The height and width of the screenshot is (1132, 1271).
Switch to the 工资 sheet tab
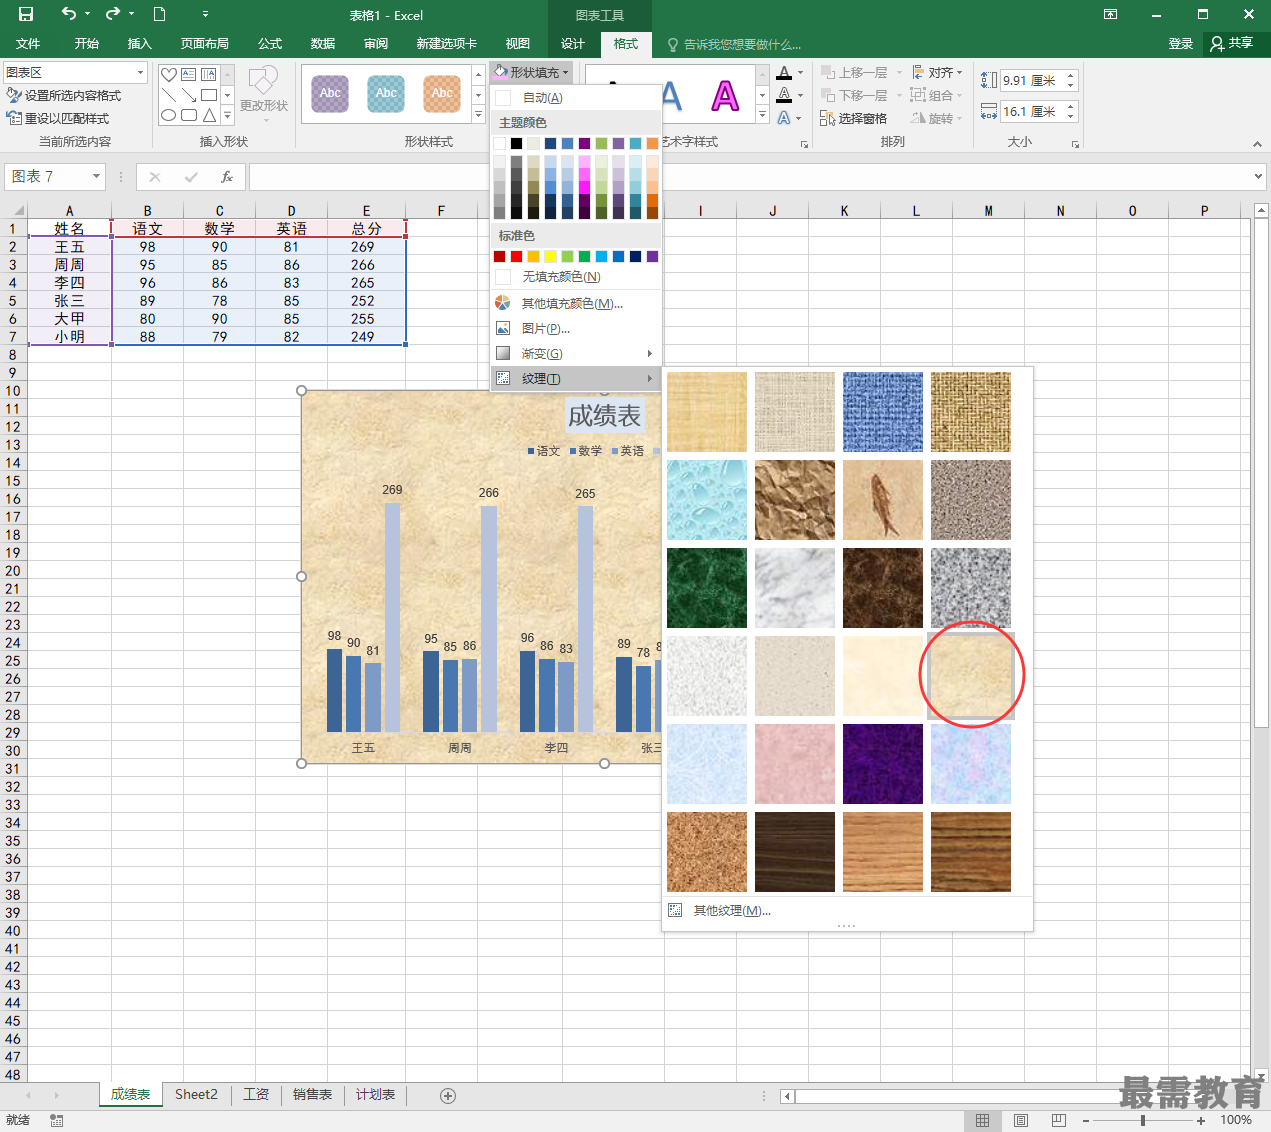(256, 1094)
